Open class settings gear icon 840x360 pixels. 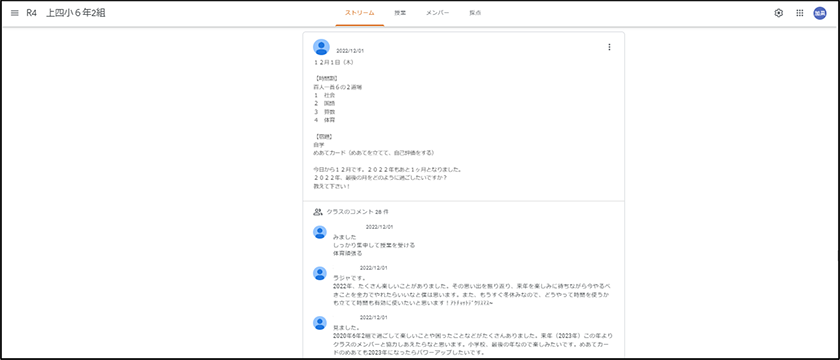(x=778, y=13)
